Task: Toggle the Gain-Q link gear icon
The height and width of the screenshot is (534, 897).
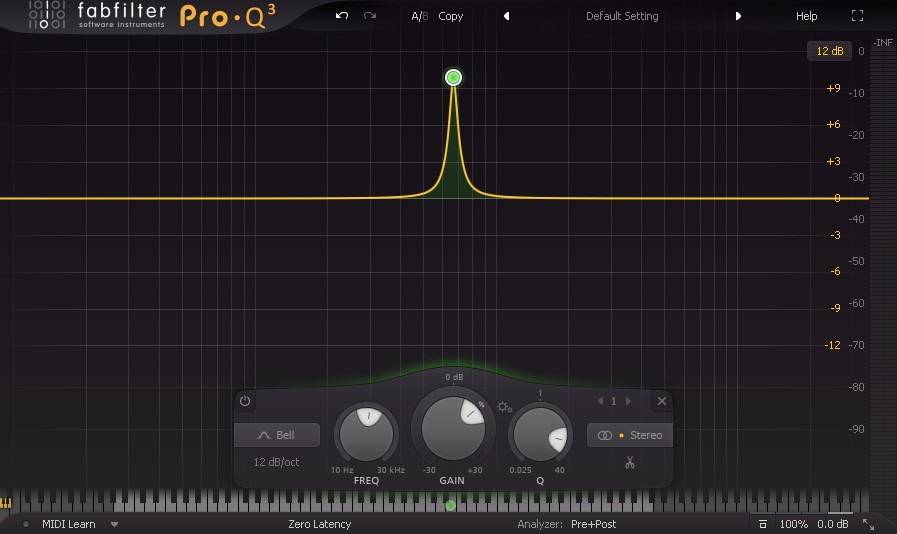Action: 504,407
